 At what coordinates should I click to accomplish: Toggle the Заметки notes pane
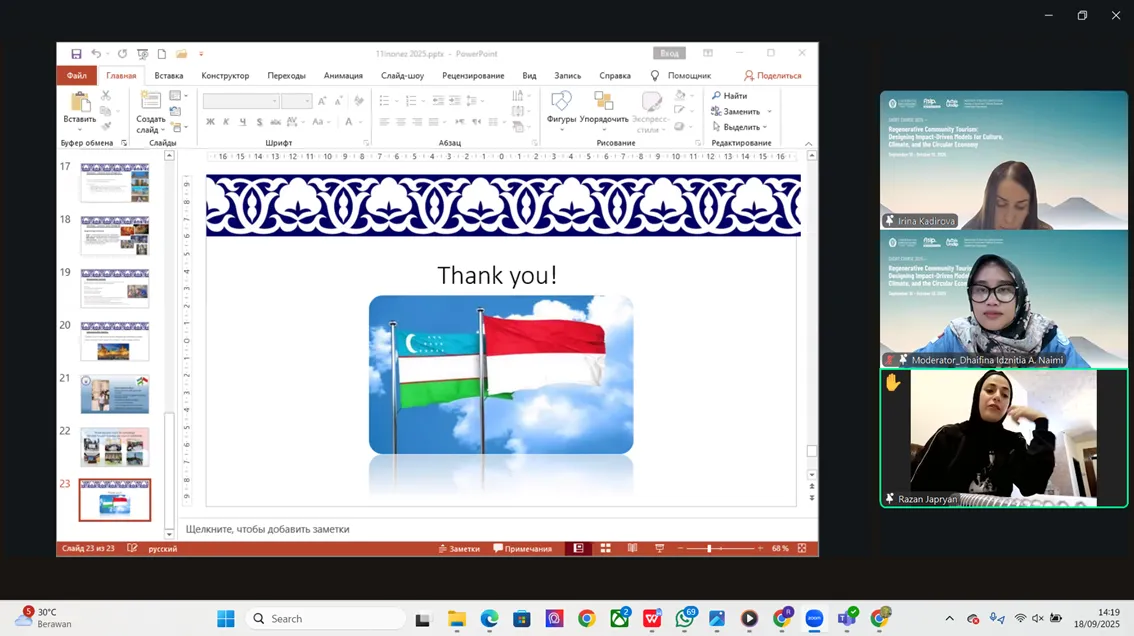point(459,549)
